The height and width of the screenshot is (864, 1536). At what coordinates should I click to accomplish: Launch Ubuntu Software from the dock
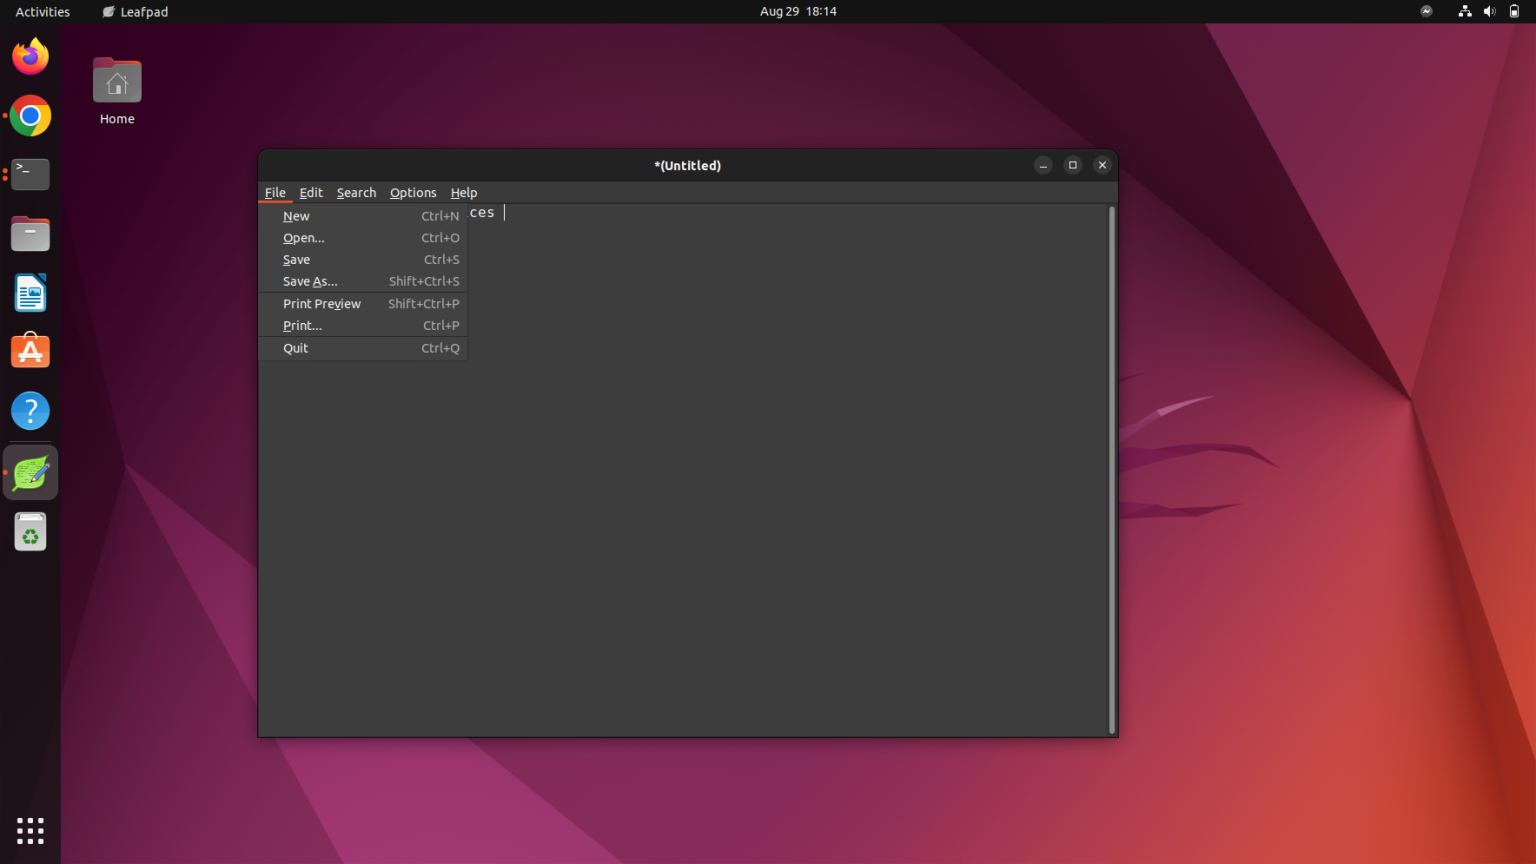click(x=30, y=351)
